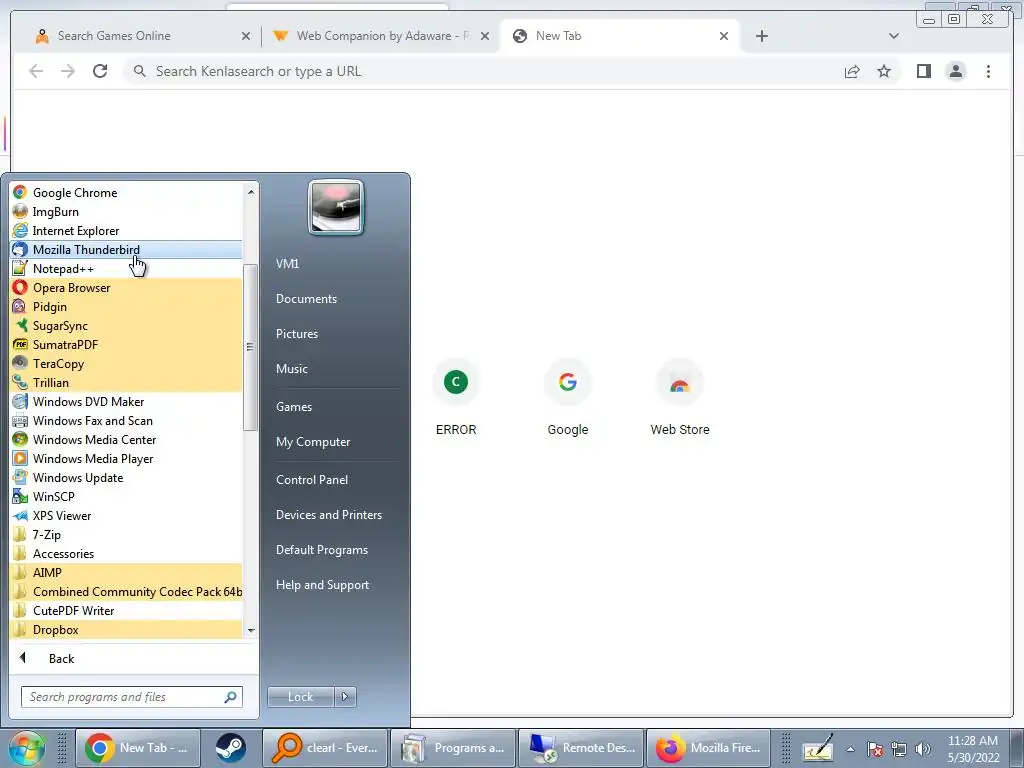Open the ERROR shortcut tile
Screen dimensions: 1024x768
tap(456, 397)
